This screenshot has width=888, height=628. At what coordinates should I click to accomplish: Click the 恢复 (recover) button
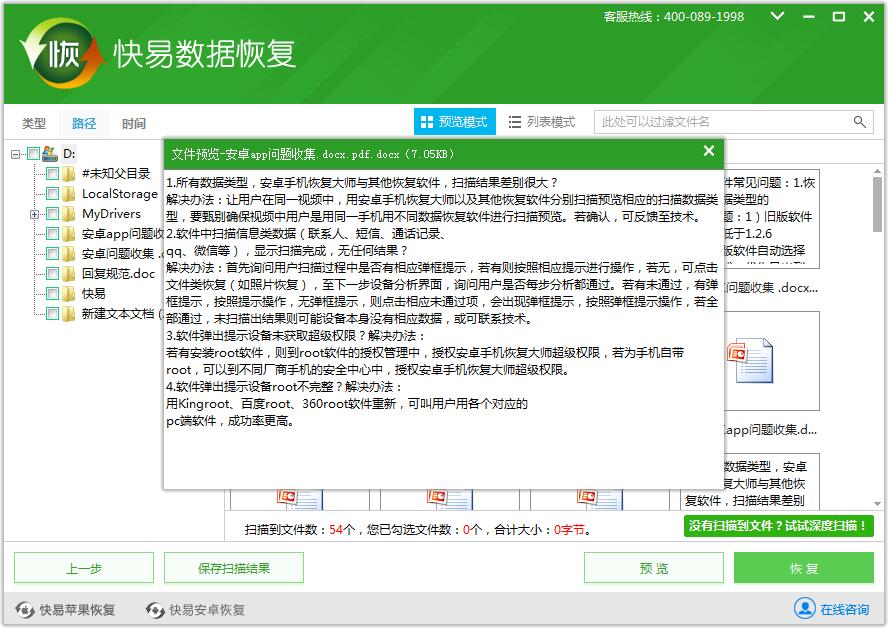point(803,568)
